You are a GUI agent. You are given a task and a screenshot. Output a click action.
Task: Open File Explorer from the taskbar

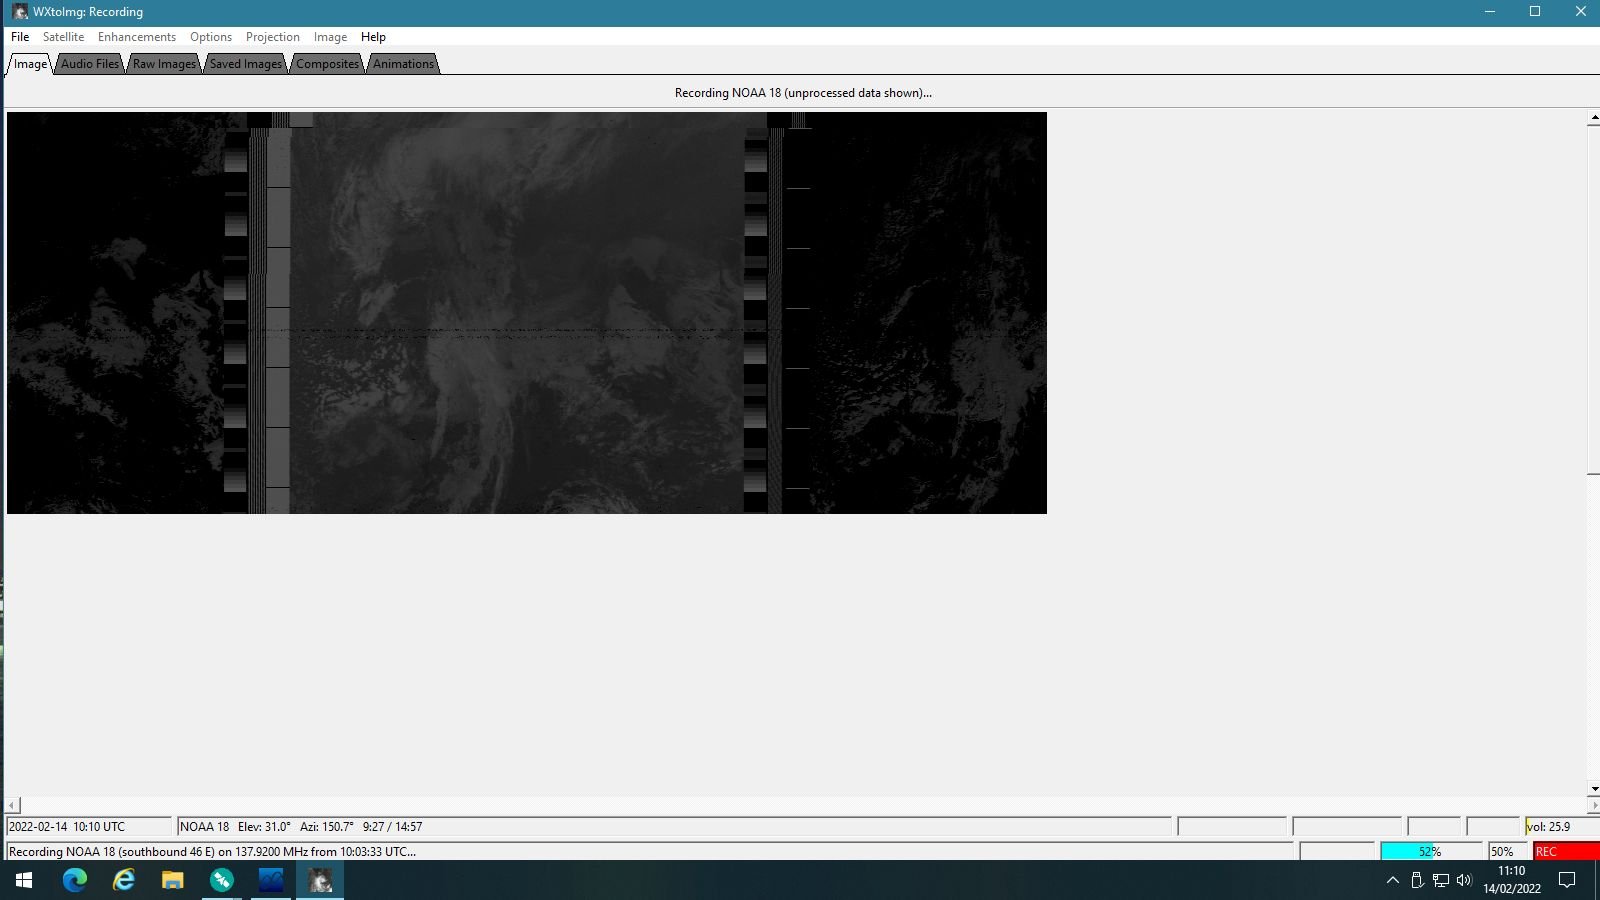[173, 880]
